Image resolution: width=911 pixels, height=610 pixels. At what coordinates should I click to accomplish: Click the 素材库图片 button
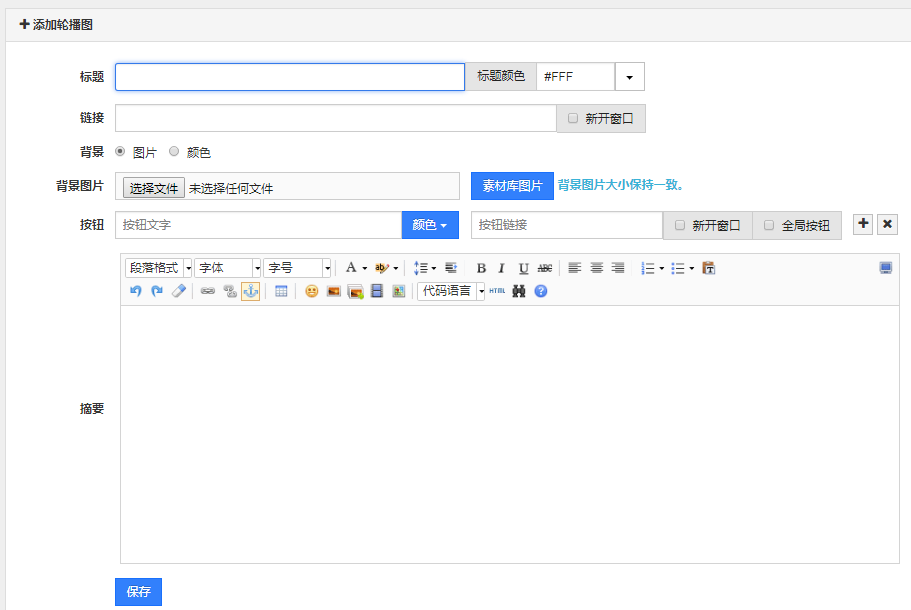coord(512,186)
